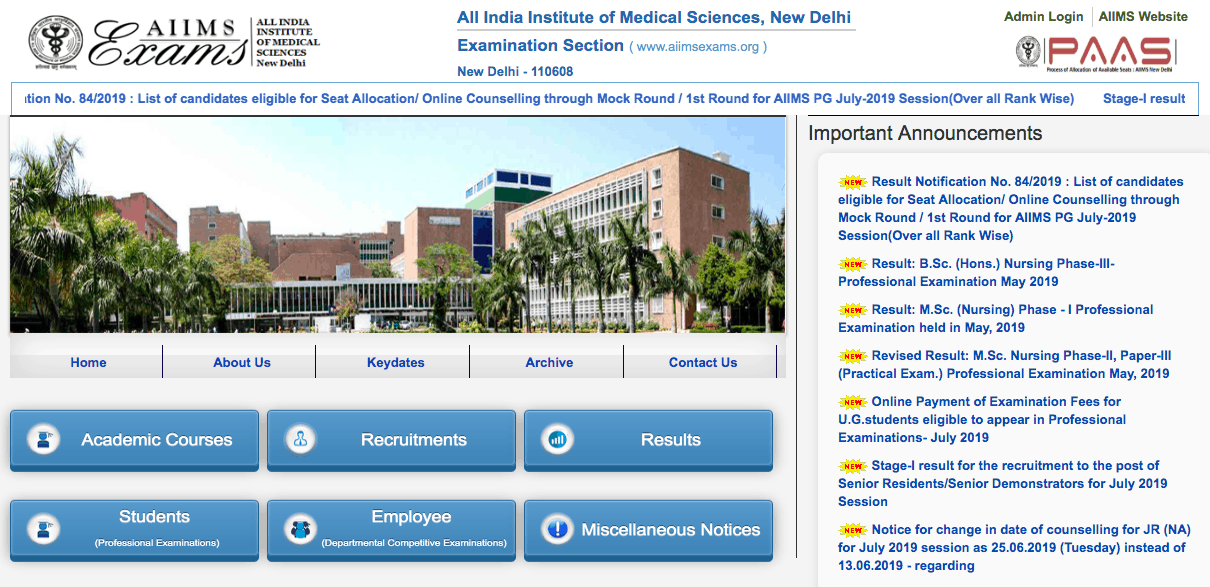Image resolution: width=1210 pixels, height=587 pixels.
Task: Click the PAAS logo
Action: 1093,53
